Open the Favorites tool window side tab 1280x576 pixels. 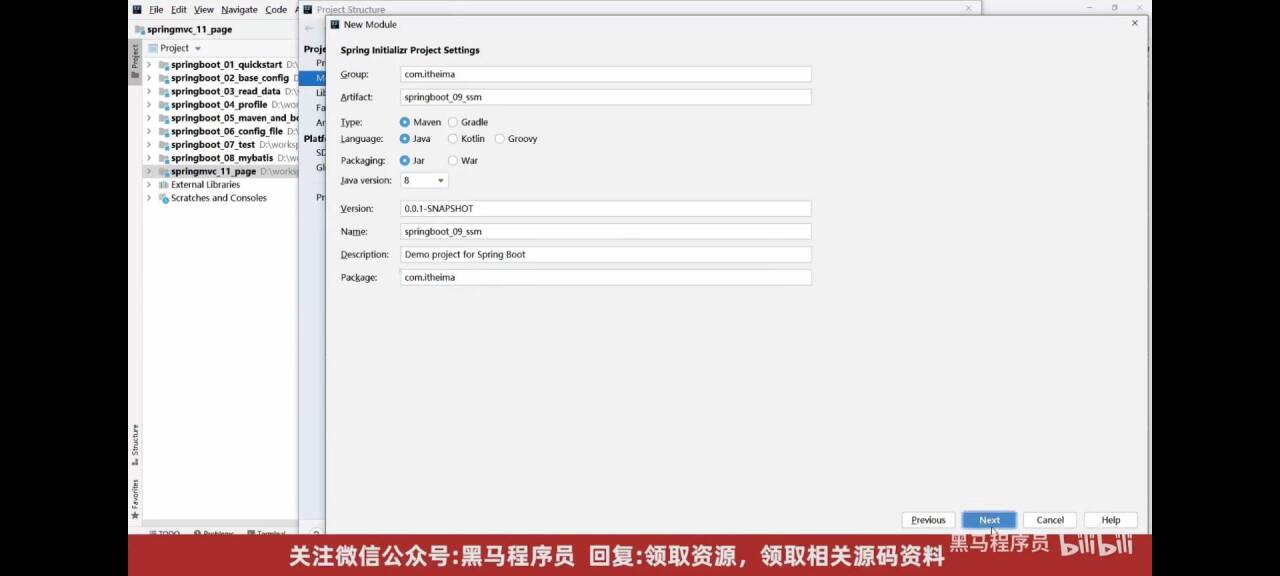(x=135, y=498)
